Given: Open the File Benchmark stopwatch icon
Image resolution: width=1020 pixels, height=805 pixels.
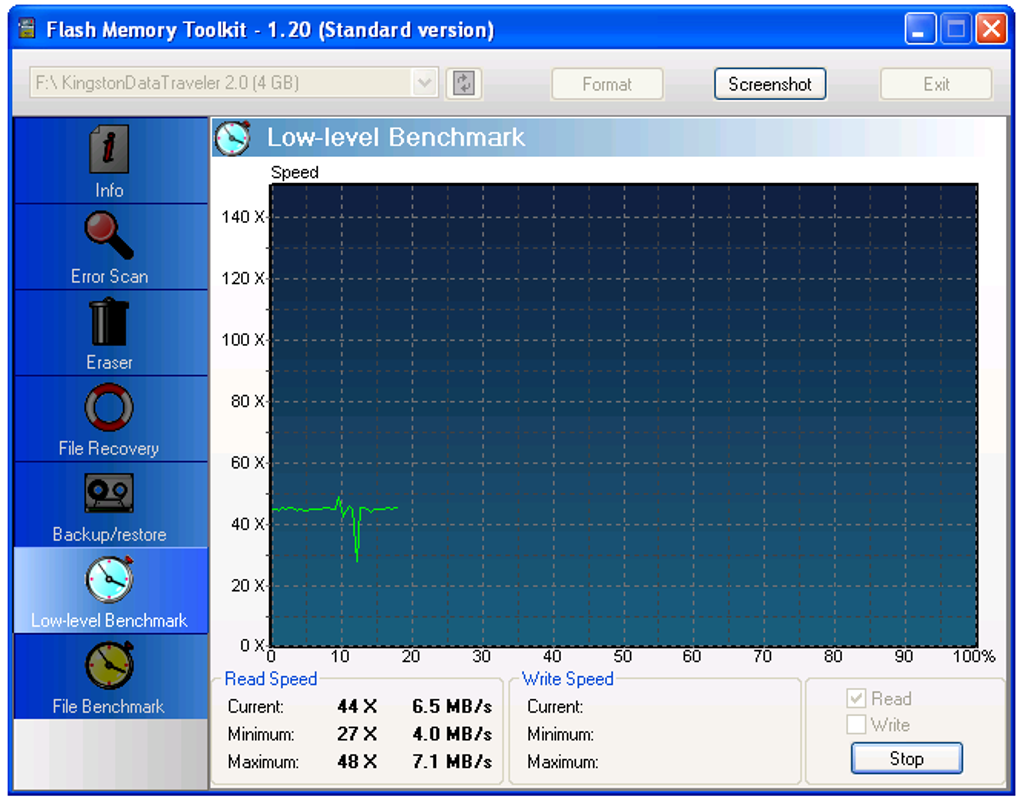Looking at the screenshot, I should click(x=109, y=665).
